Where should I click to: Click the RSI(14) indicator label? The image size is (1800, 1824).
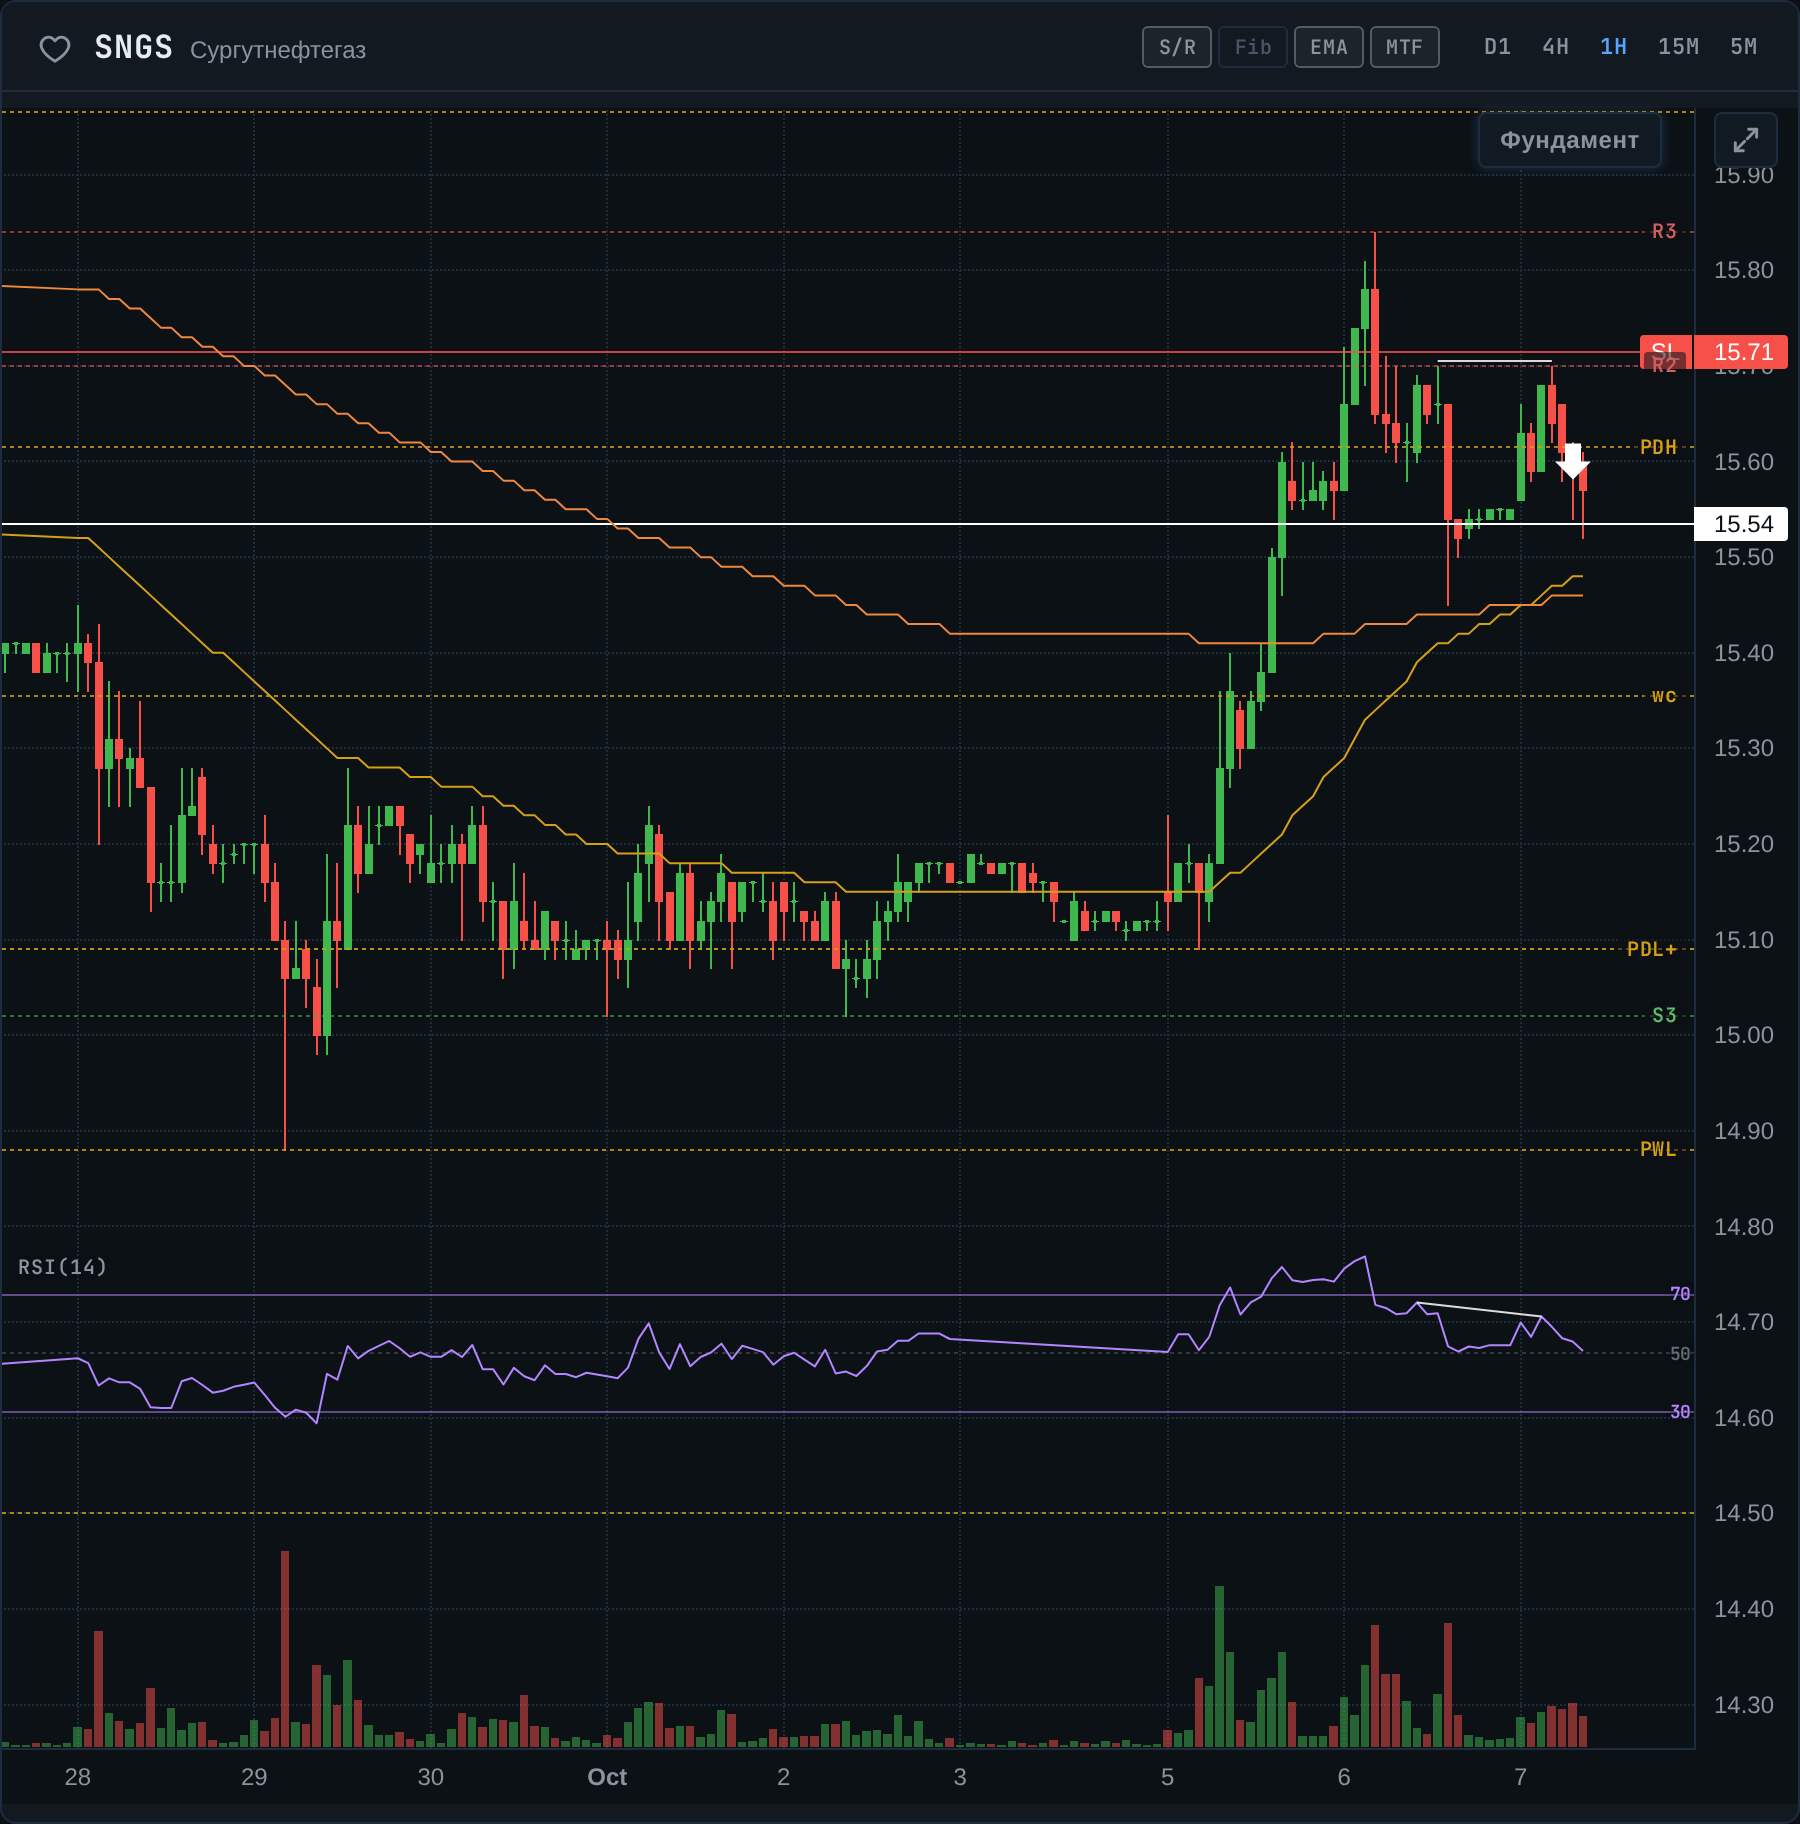[x=62, y=1267]
